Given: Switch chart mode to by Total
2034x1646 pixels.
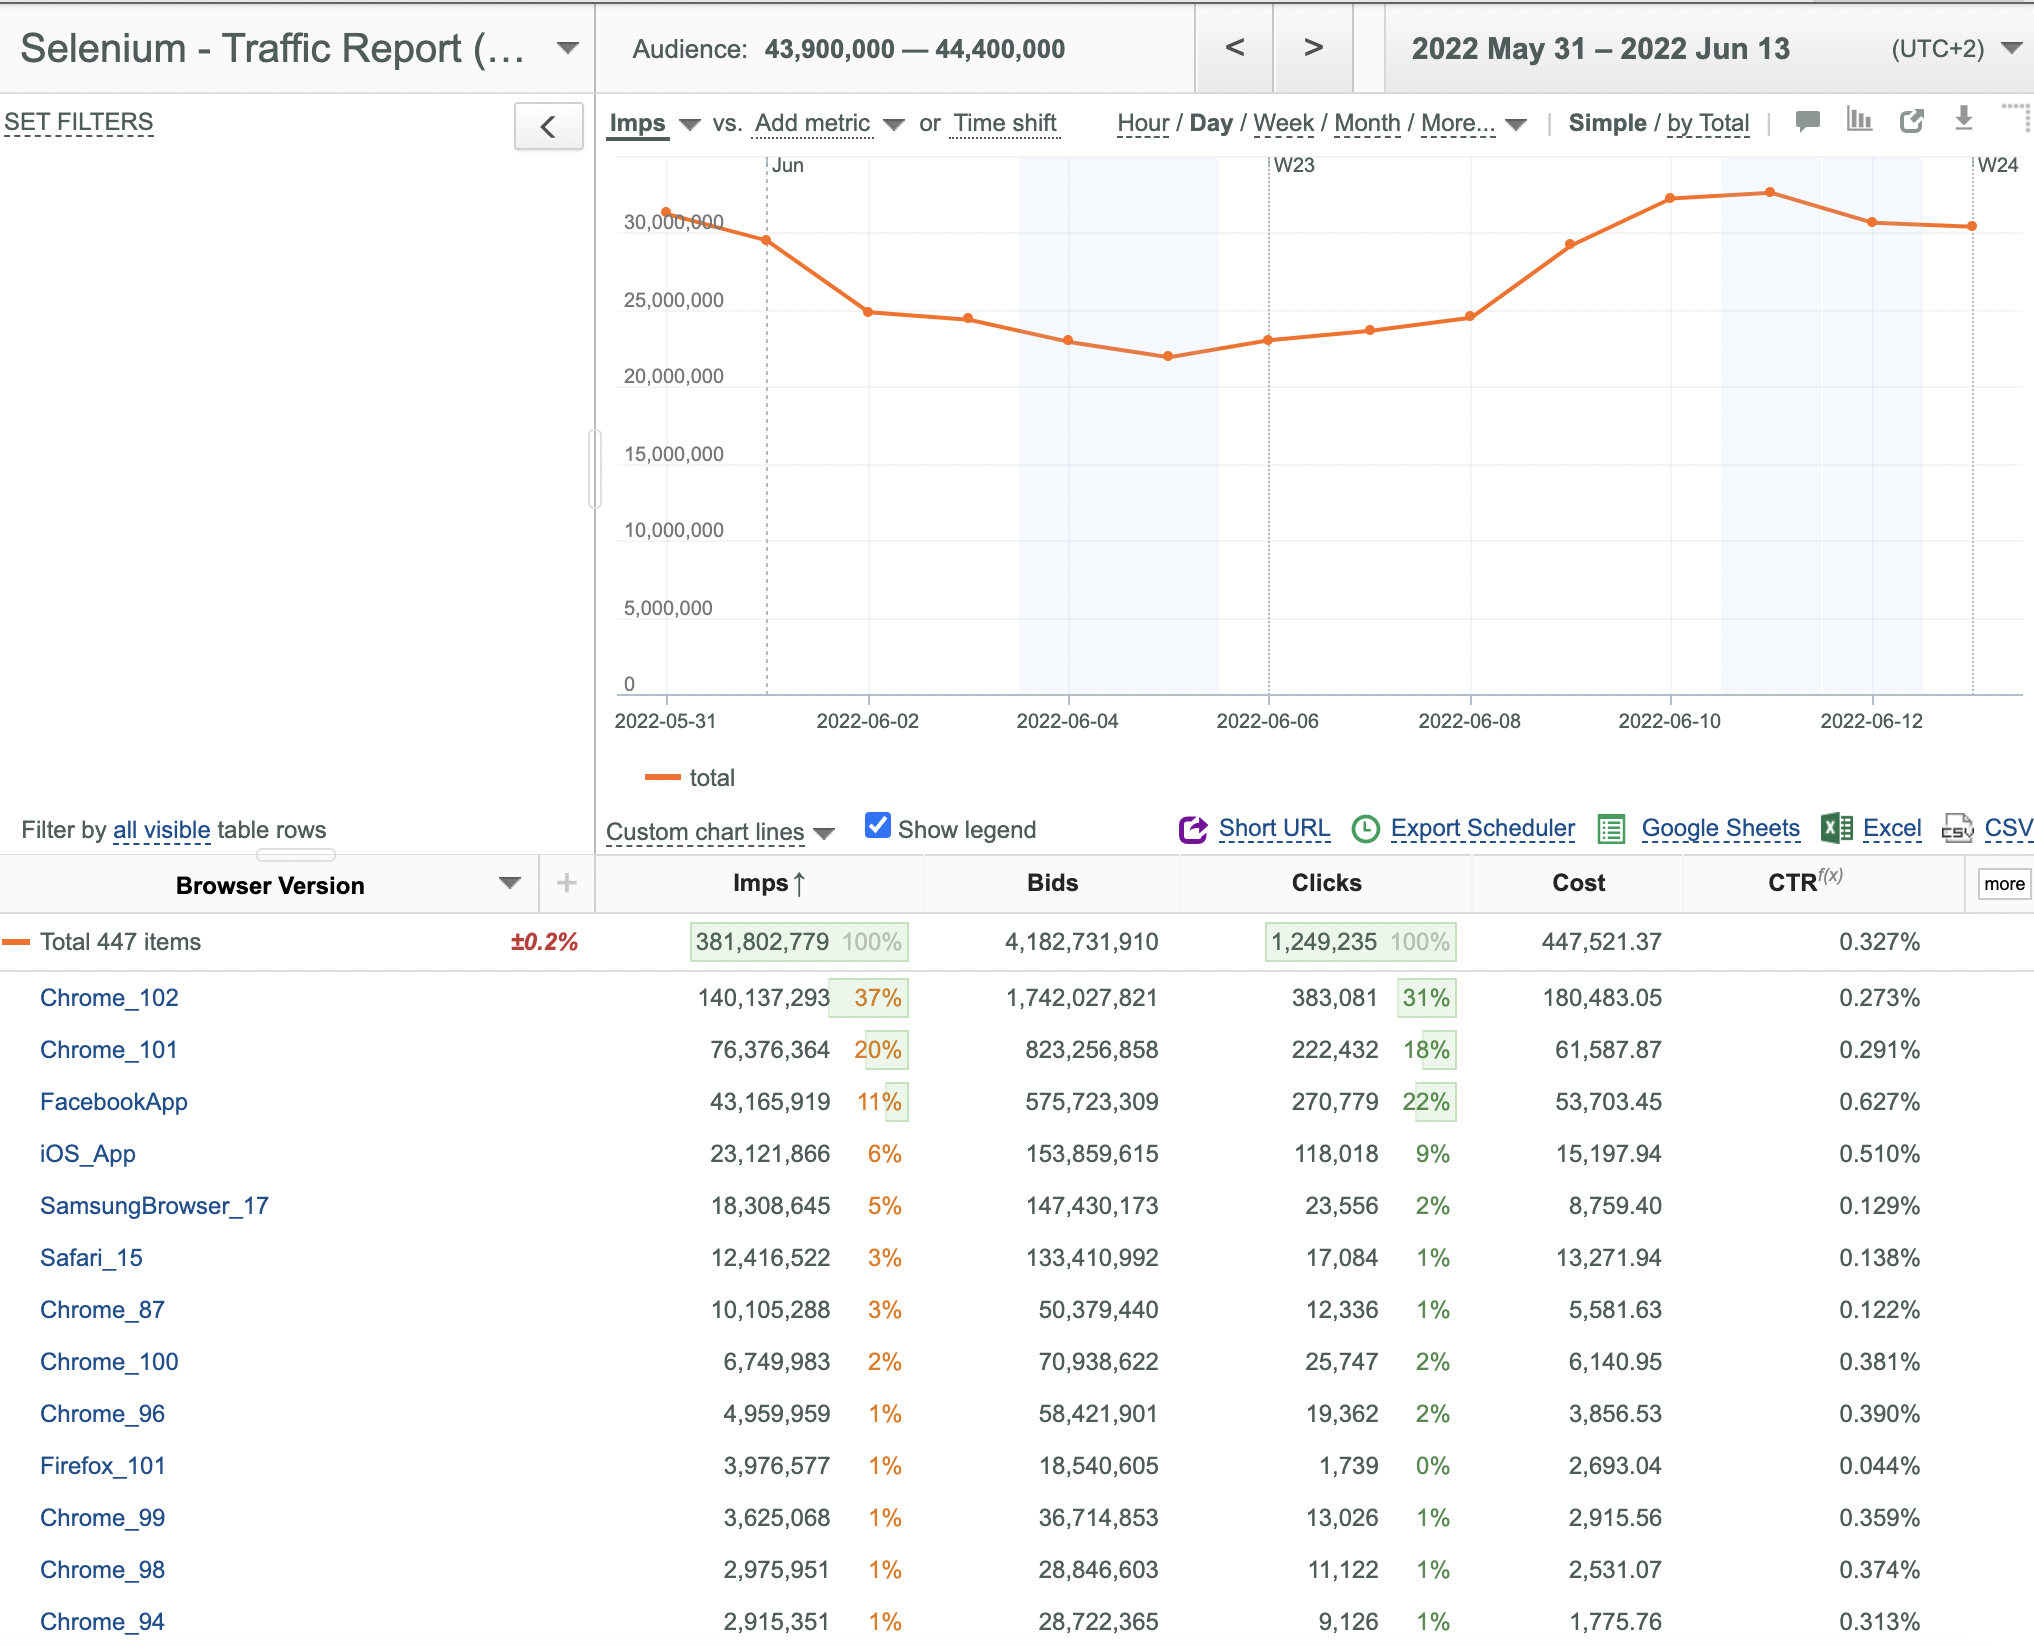Looking at the screenshot, I should coord(1708,123).
